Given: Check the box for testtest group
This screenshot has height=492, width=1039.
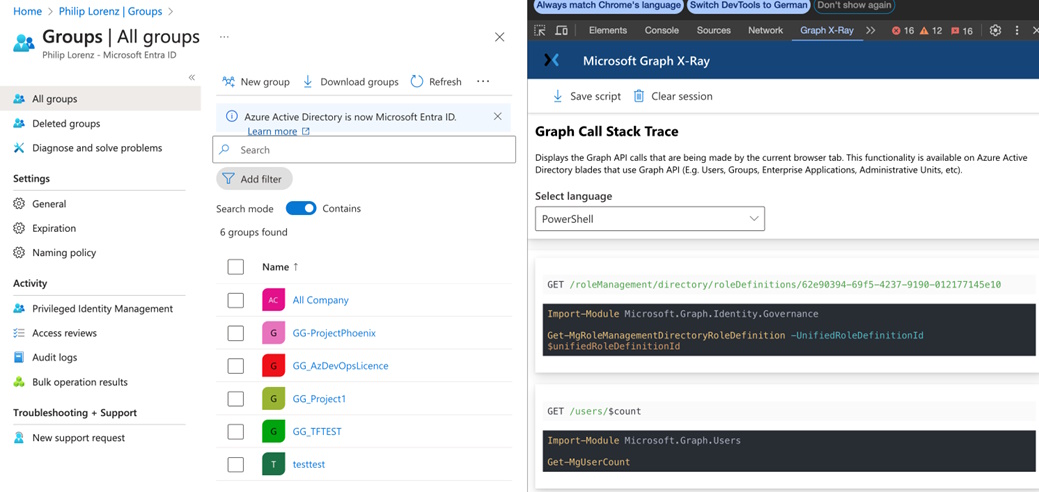Looking at the screenshot, I should pyautogui.click(x=235, y=464).
